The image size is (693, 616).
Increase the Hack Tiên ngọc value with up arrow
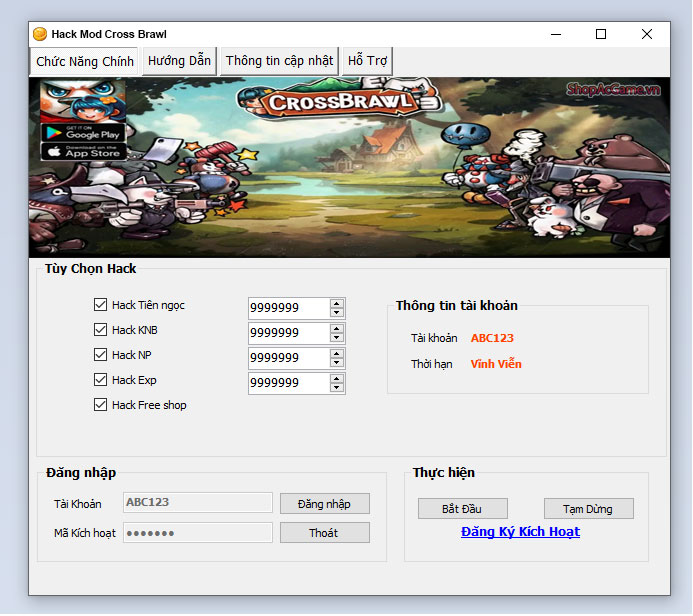click(337, 304)
